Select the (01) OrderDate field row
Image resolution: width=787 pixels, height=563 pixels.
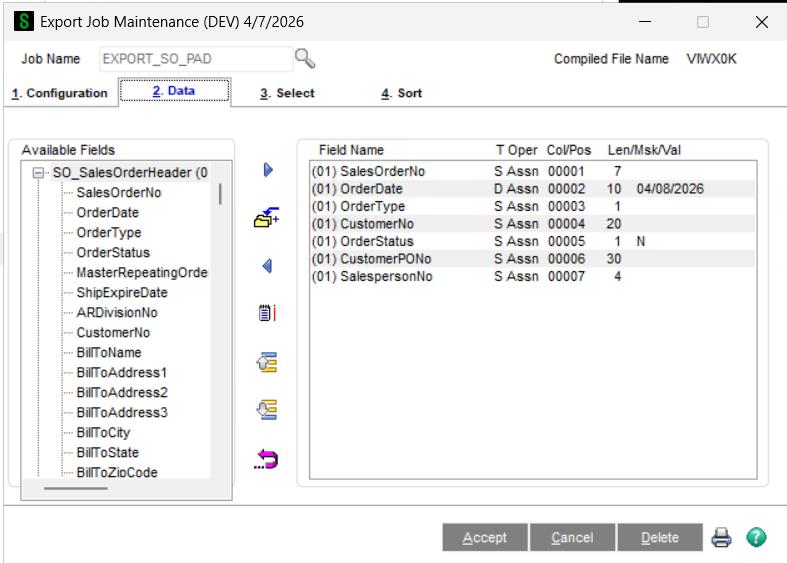pyautogui.click(x=533, y=189)
